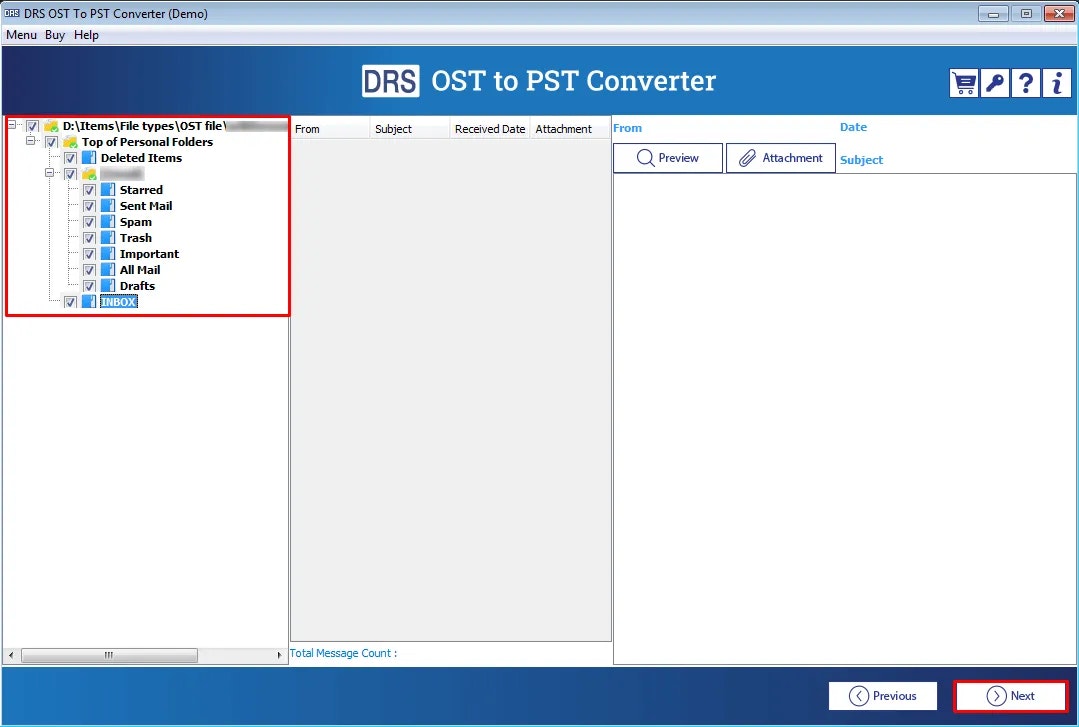Screen dimensions: 1079x727
Task: Click the horizontal scrollbar under the folder tree
Action: (110, 655)
